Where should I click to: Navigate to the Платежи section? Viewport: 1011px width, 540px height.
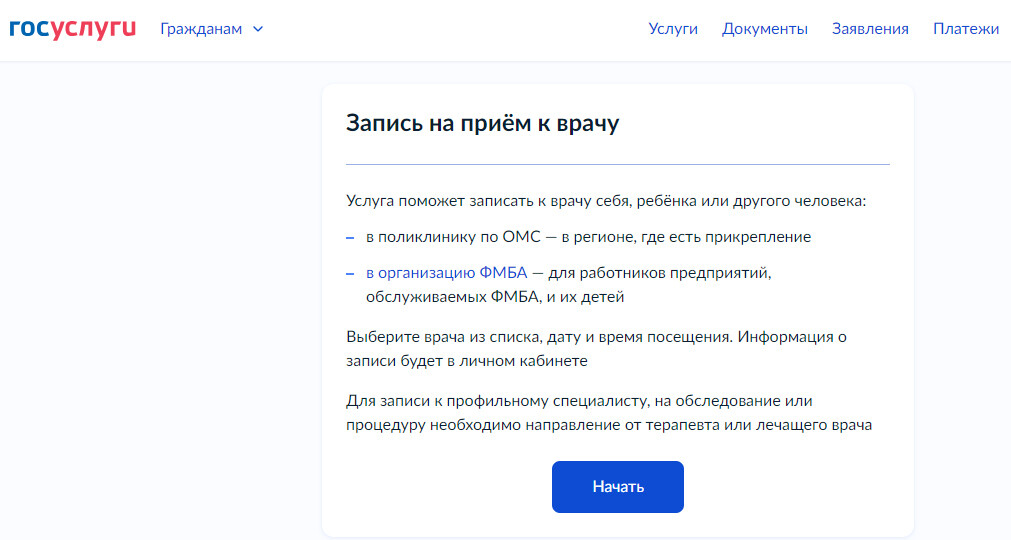(966, 29)
